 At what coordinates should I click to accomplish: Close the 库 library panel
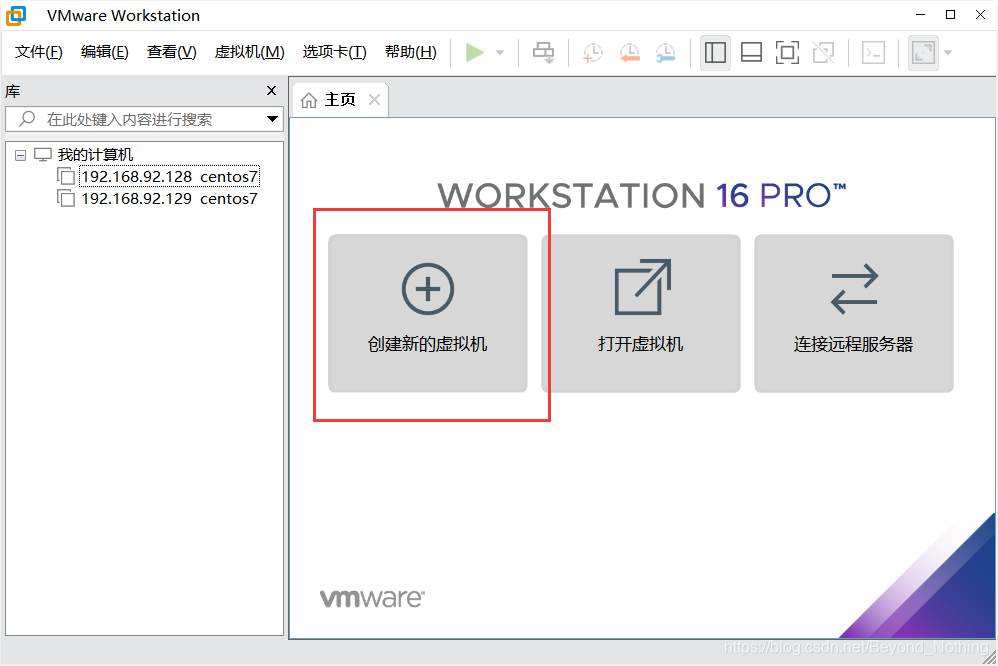click(272, 90)
